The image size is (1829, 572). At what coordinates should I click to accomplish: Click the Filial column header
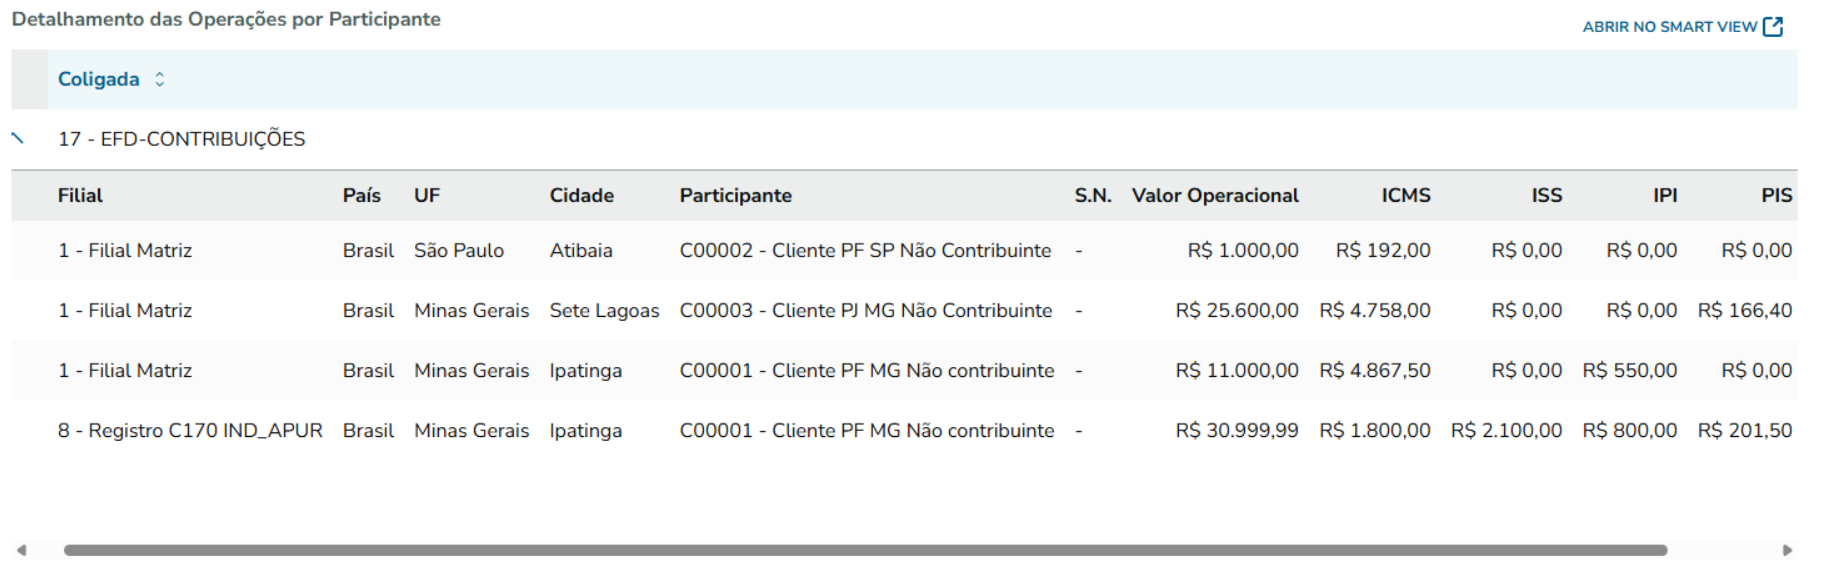(x=80, y=195)
